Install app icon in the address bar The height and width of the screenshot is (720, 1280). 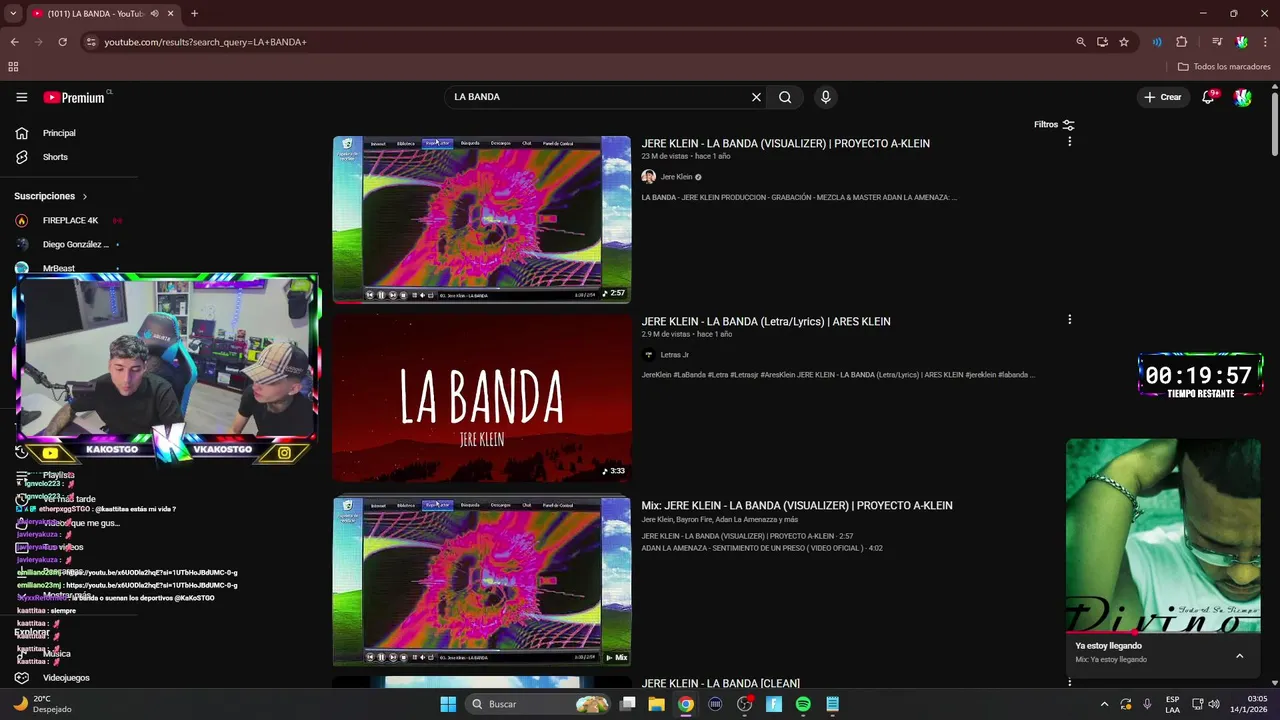1102,42
